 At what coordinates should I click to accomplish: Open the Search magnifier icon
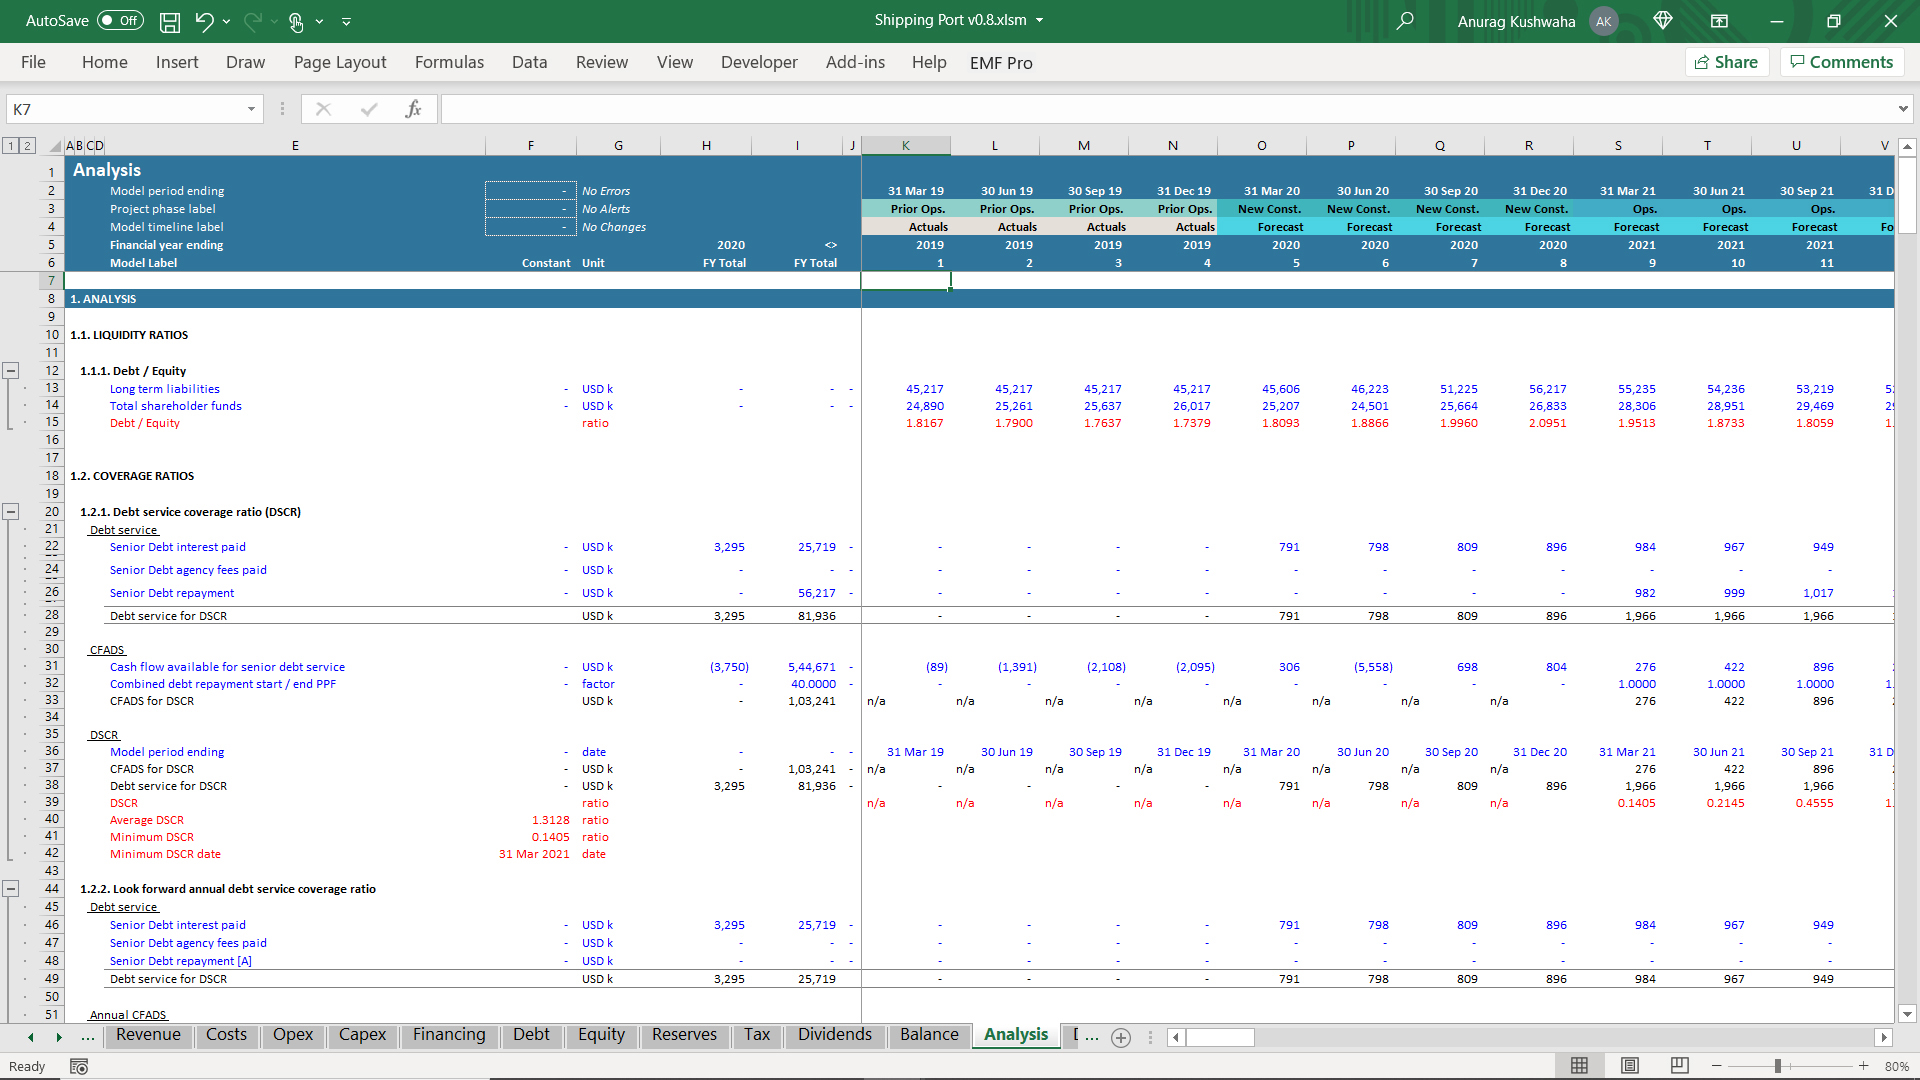click(x=1405, y=21)
